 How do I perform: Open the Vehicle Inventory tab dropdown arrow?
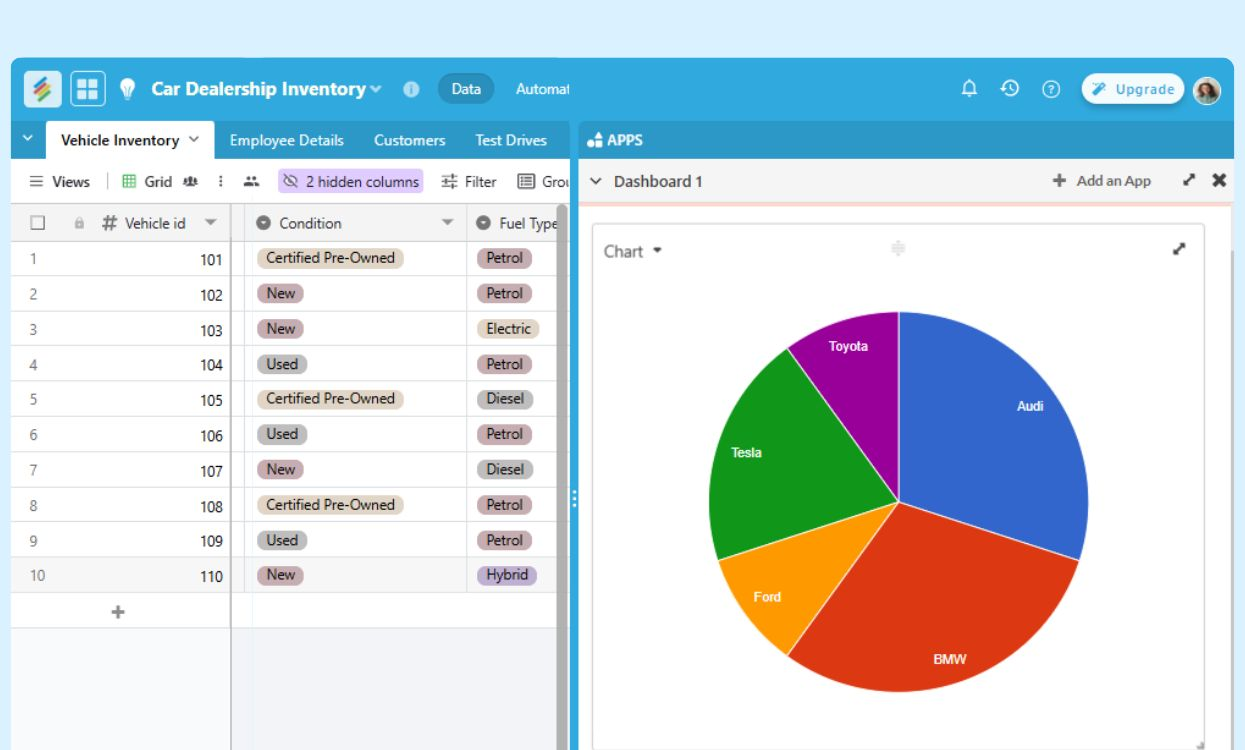click(194, 140)
